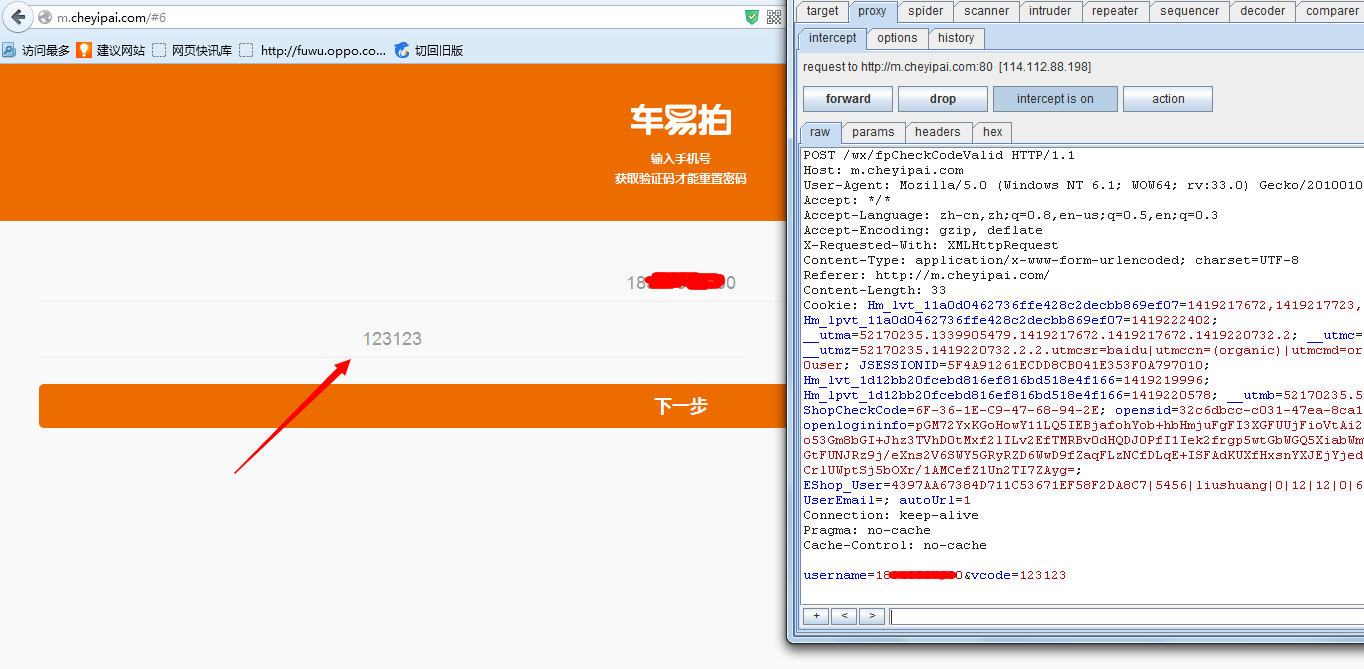The image size is (1364, 669).
Task: Switch to the Burp intruder tab
Action: (x=1050, y=11)
